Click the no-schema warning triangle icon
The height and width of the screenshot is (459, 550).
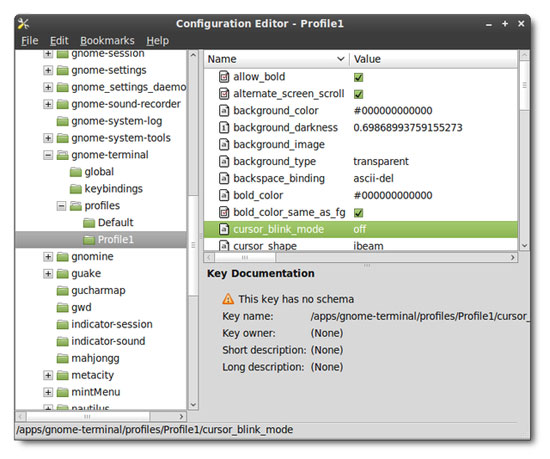228,299
